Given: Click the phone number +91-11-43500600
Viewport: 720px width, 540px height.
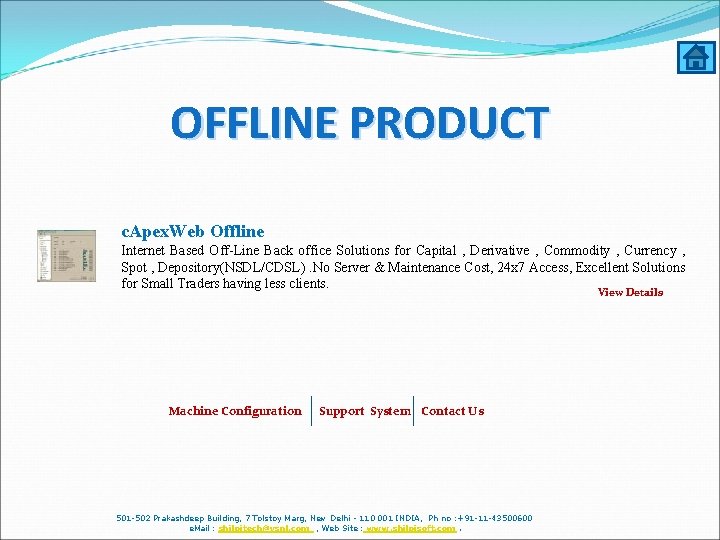Looking at the screenshot, I should [495, 518].
